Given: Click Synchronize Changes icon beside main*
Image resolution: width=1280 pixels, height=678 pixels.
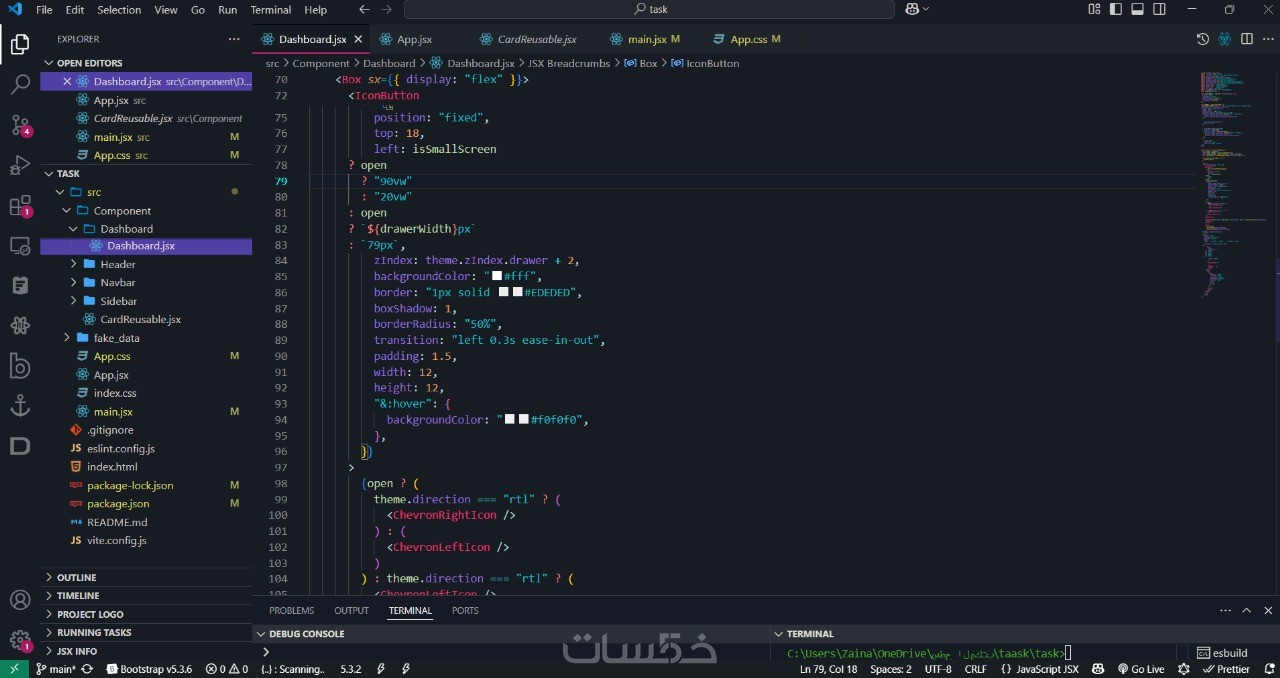Looking at the screenshot, I should [87, 669].
